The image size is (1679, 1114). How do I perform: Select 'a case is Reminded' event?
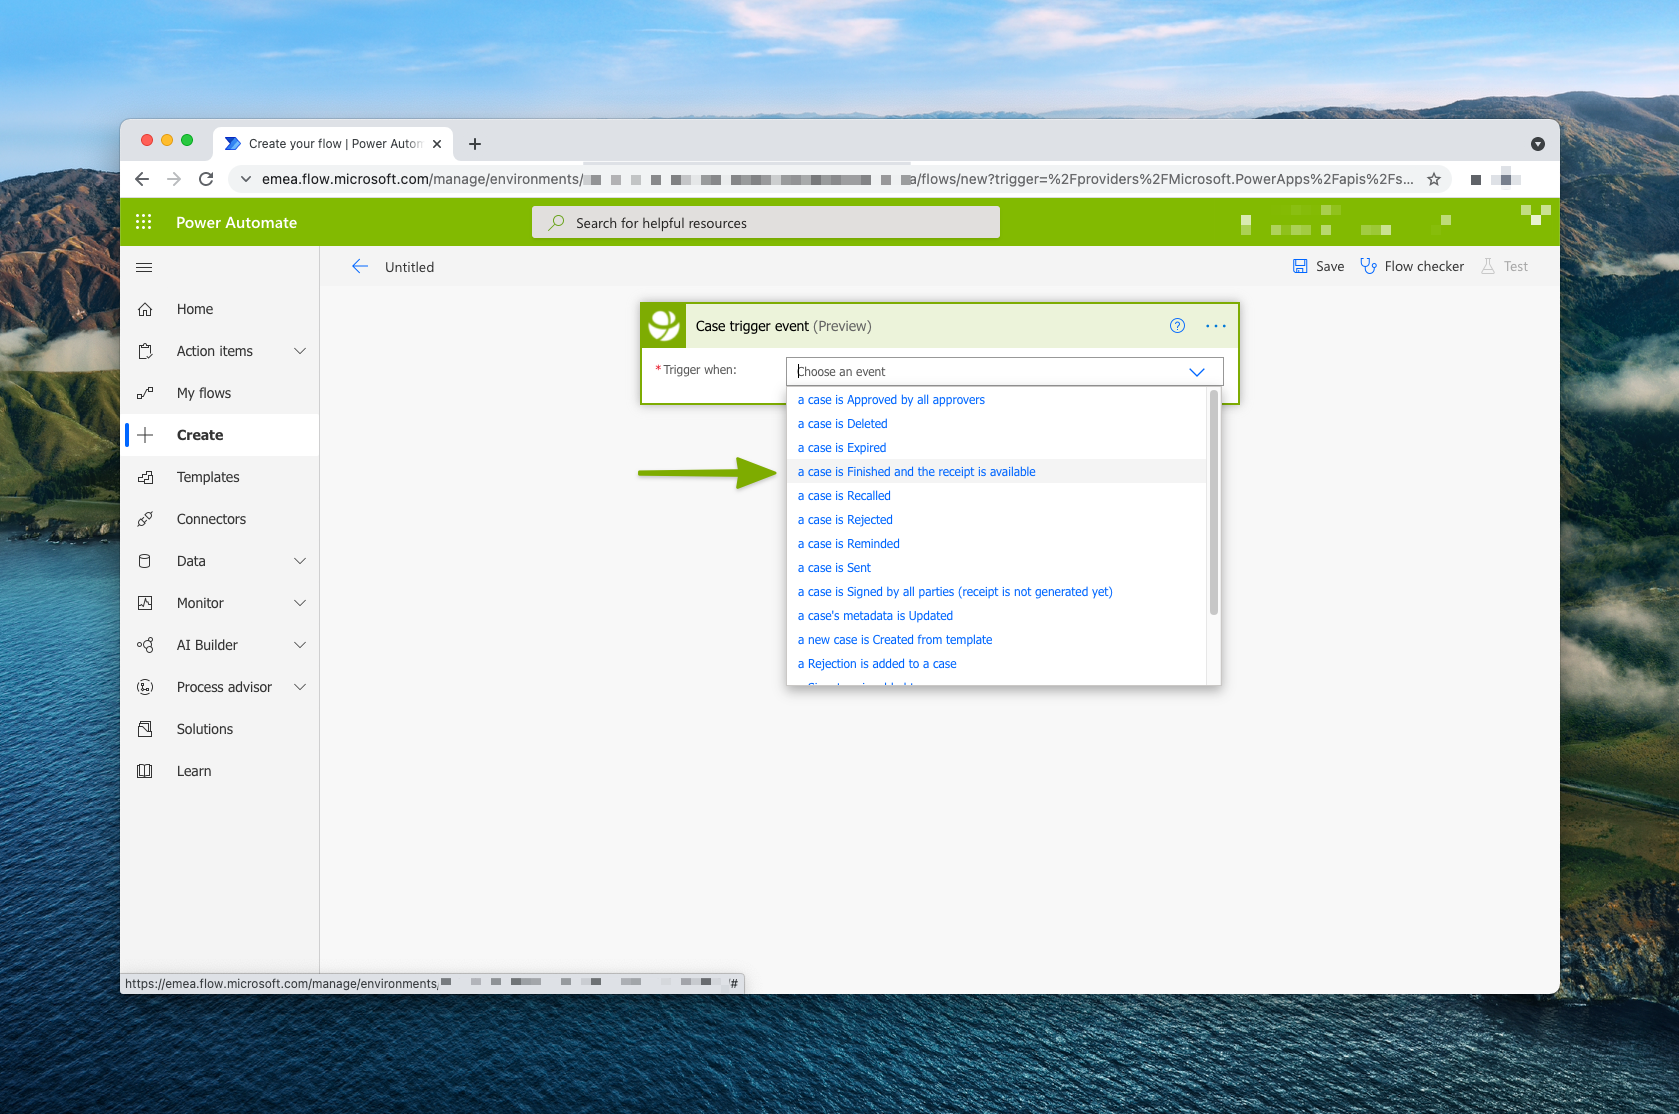coord(997,544)
